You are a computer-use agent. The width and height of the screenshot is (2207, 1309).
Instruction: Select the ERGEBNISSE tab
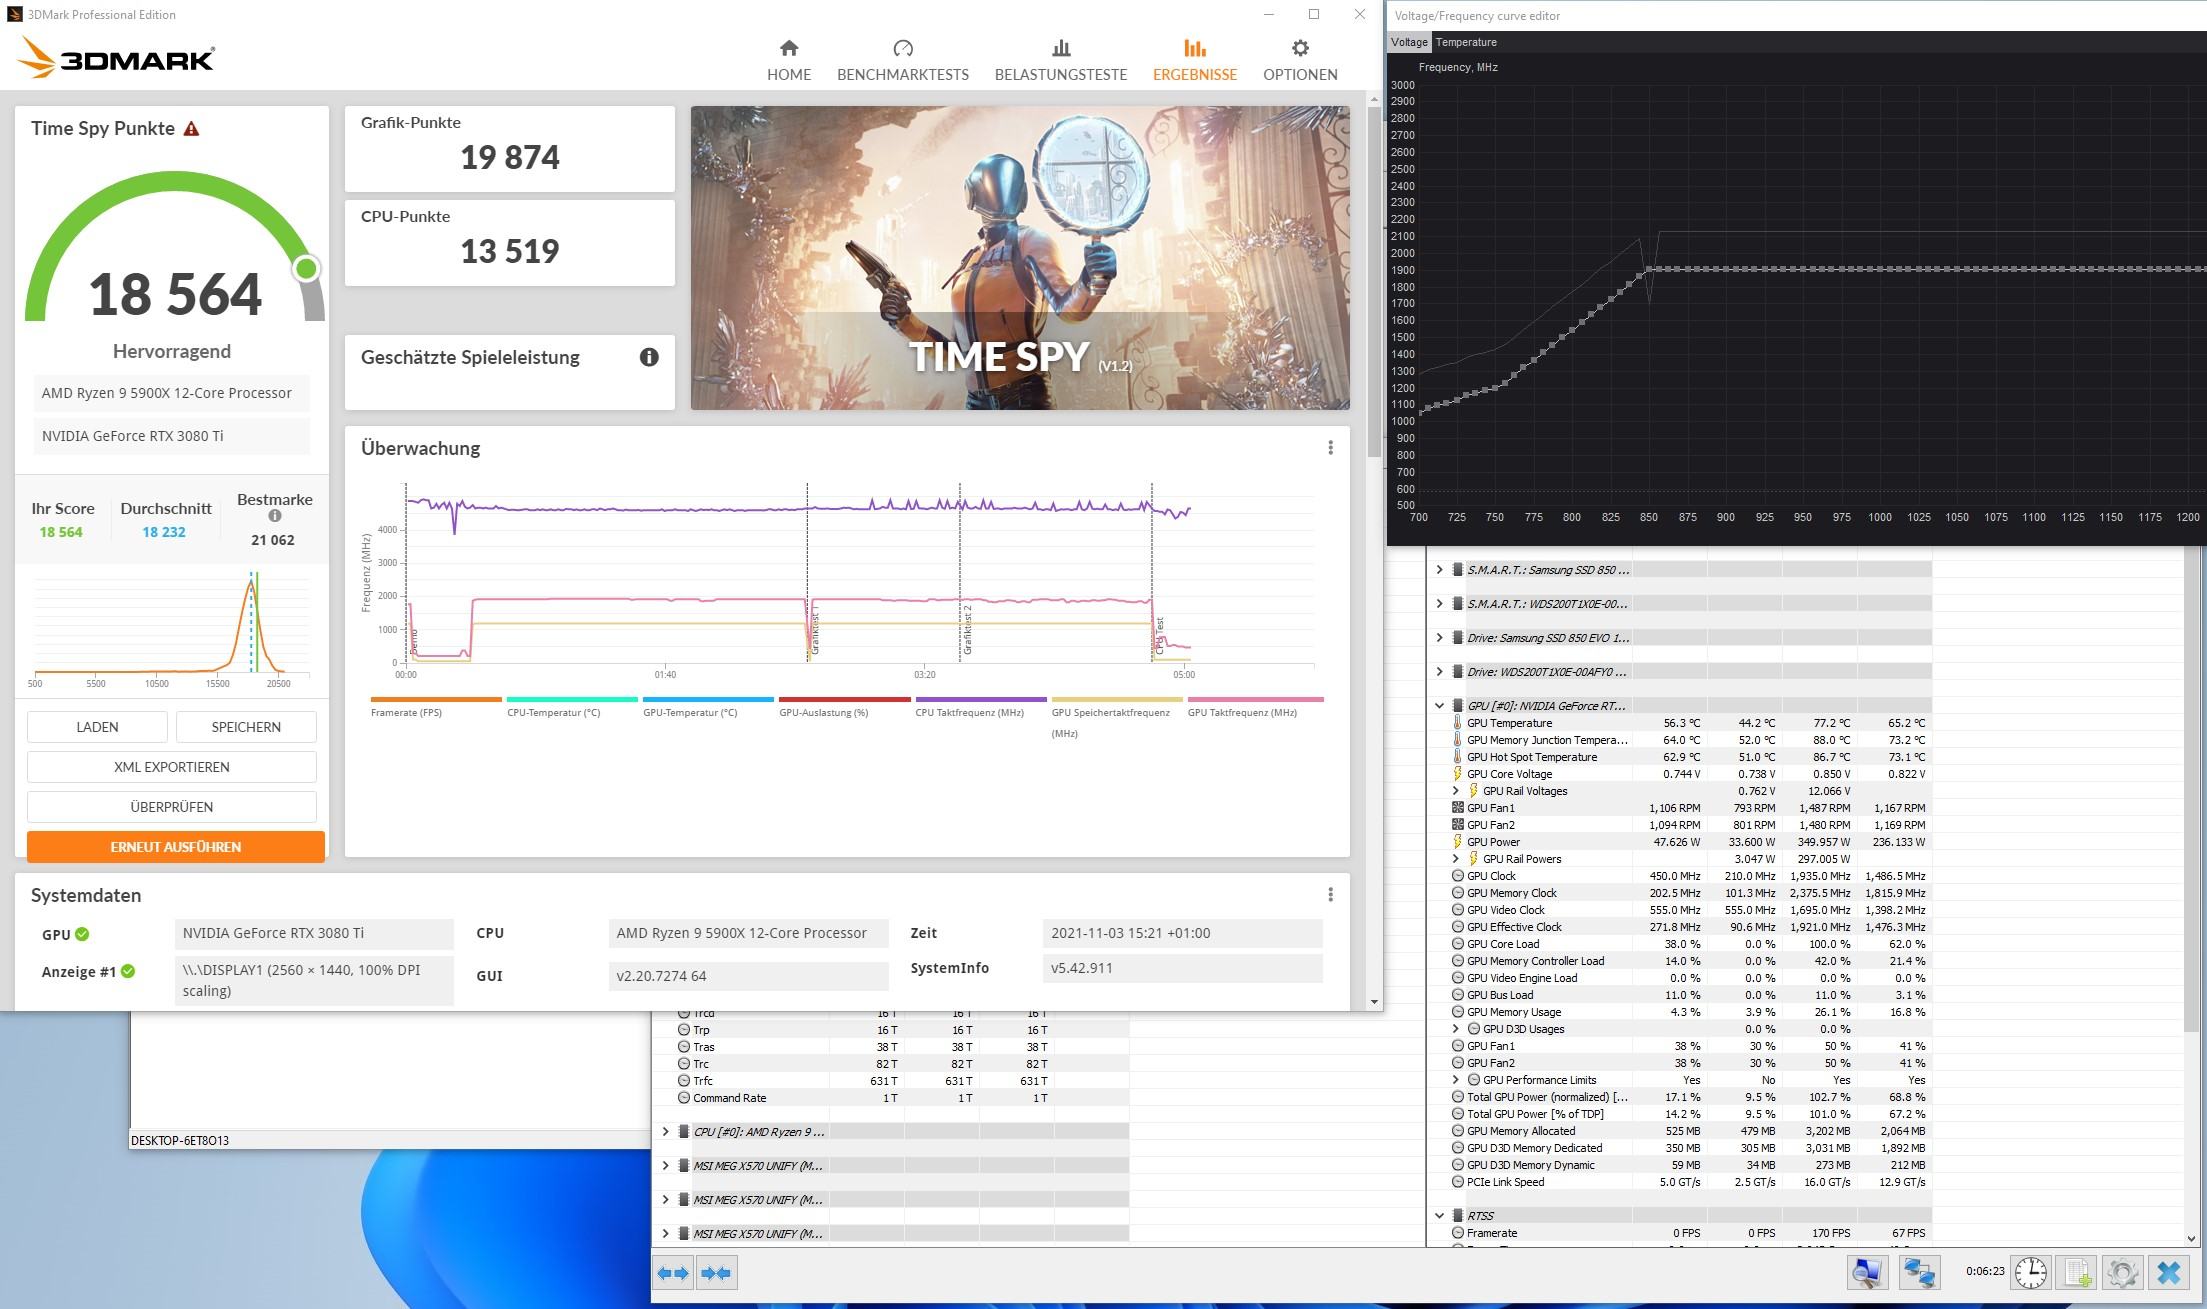click(1194, 60)
